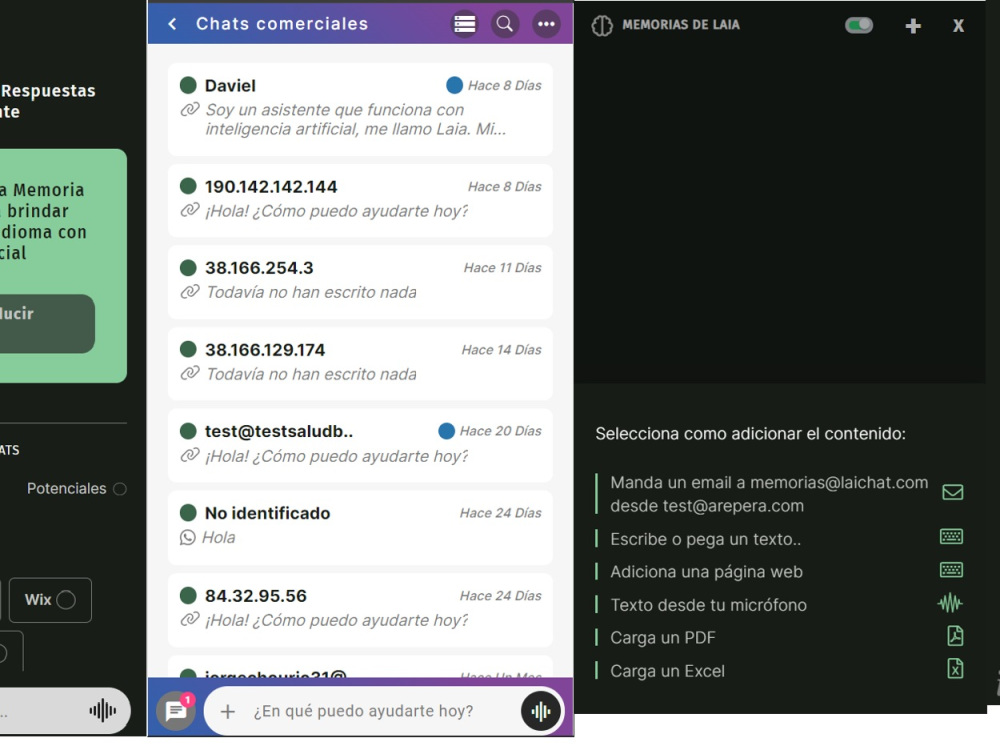This screenshot has height=750, width=1000.
Task: Select Carga un Excel option
Action: click(x=667, y=671)
